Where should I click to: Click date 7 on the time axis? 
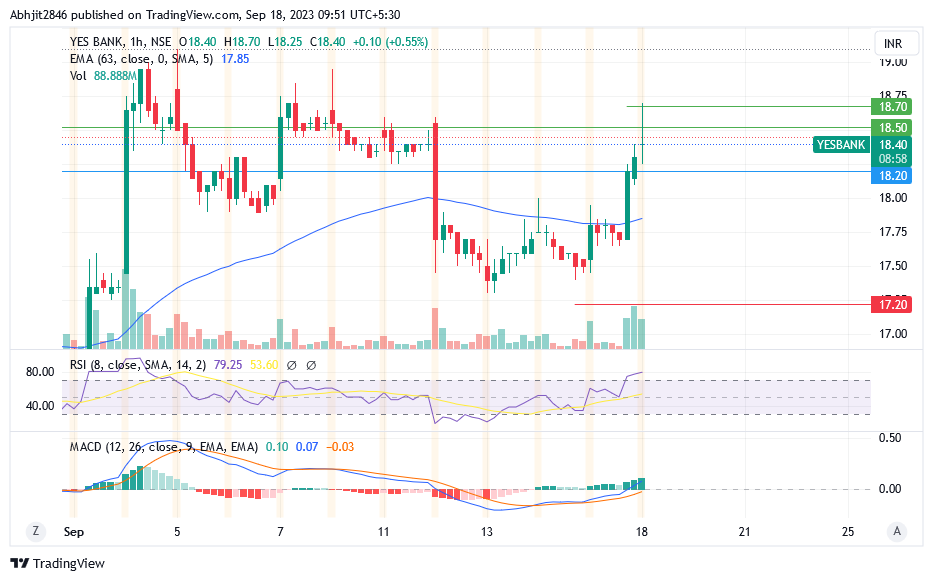pos(280,532)
